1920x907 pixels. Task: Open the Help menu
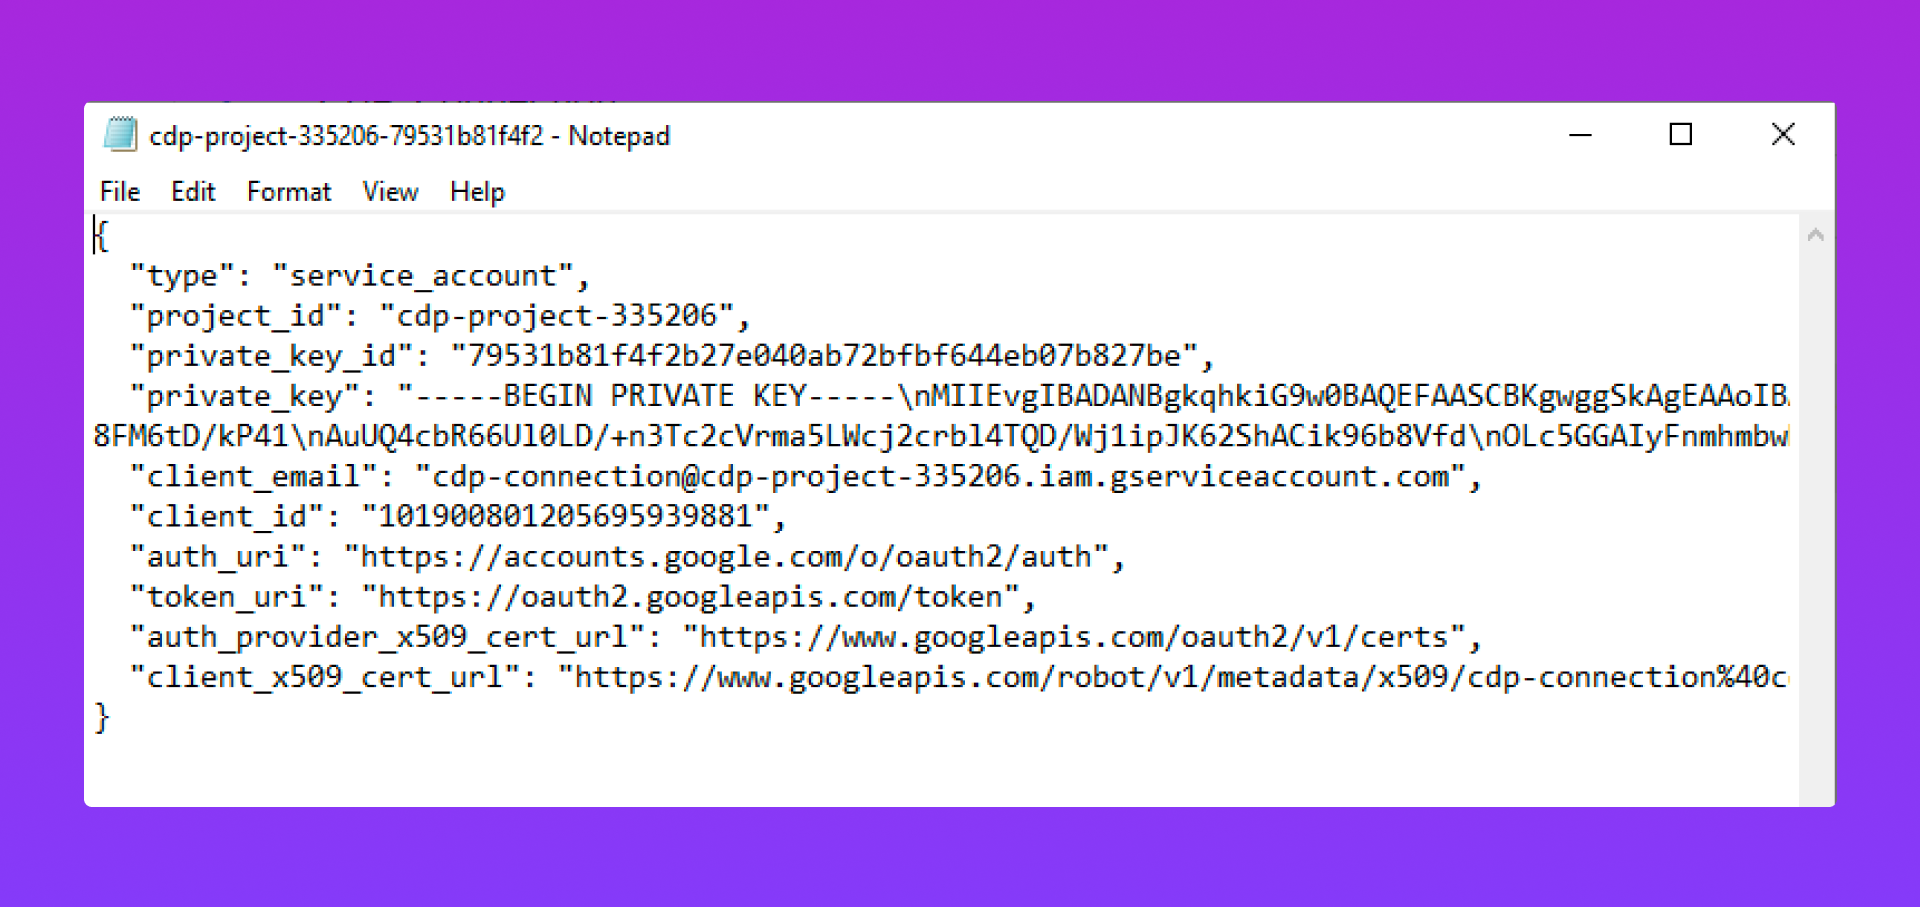tap(477, 192)
